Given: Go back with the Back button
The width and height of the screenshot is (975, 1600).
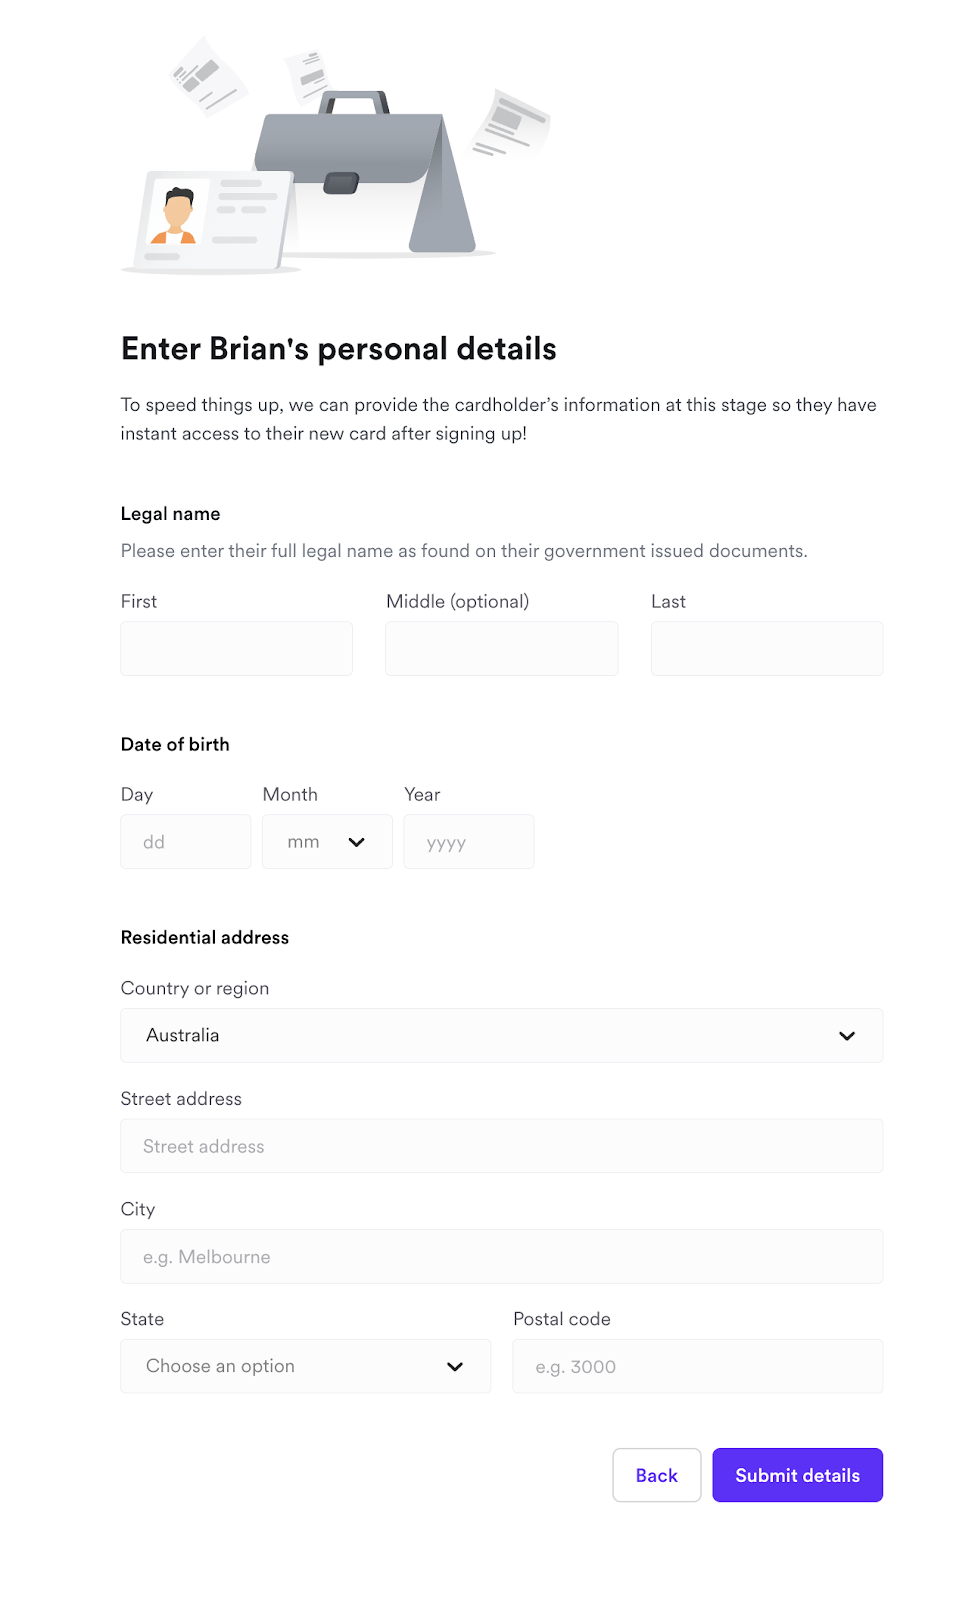Looking at the screenshot, I should pyautogui.click(x=657, y=1475).
